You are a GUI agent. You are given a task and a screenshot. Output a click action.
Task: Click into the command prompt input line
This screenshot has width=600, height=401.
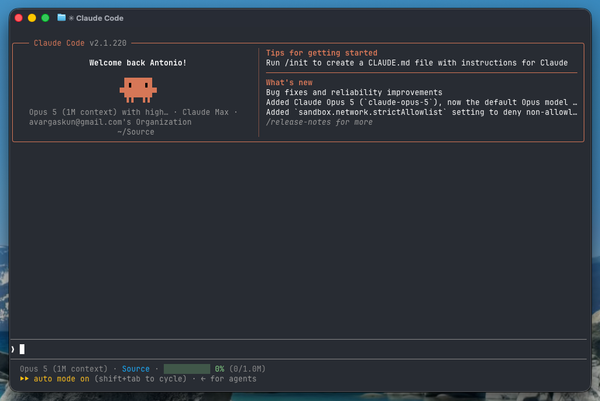[x=298, y=349]
